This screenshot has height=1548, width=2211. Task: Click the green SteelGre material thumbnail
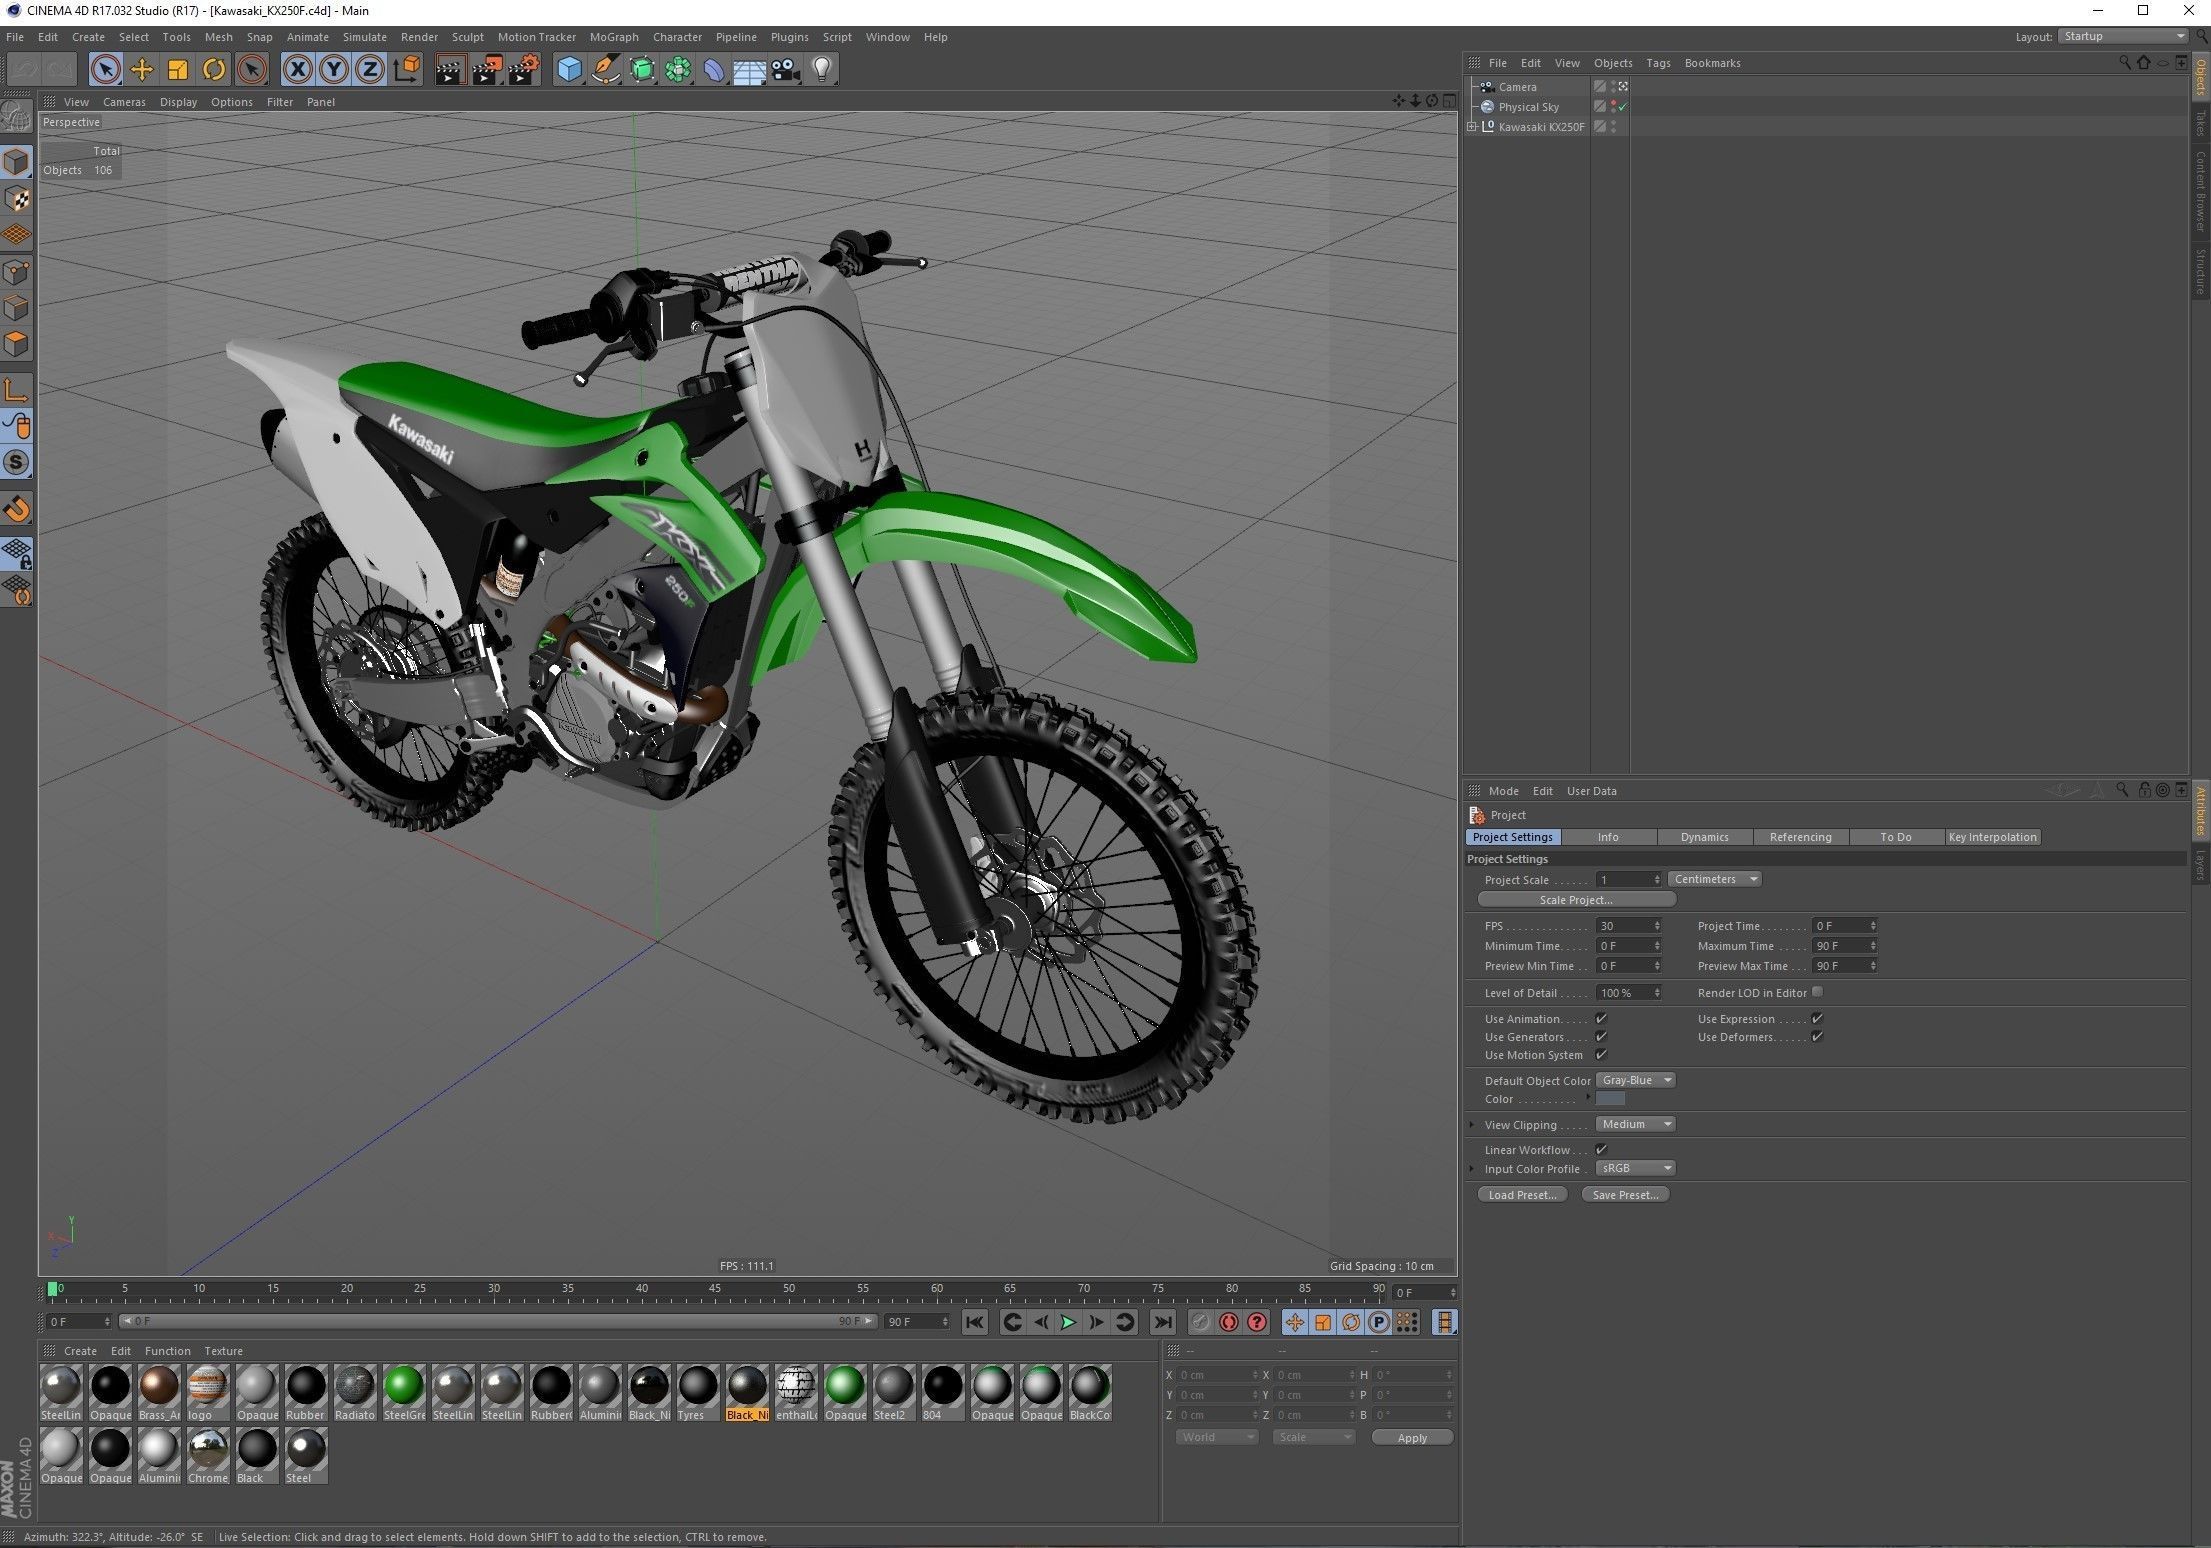[x=404, y=1386]
